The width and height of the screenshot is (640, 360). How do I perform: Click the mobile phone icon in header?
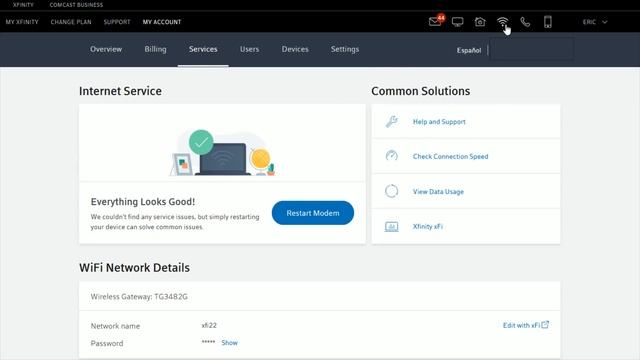tap(548, 22)
